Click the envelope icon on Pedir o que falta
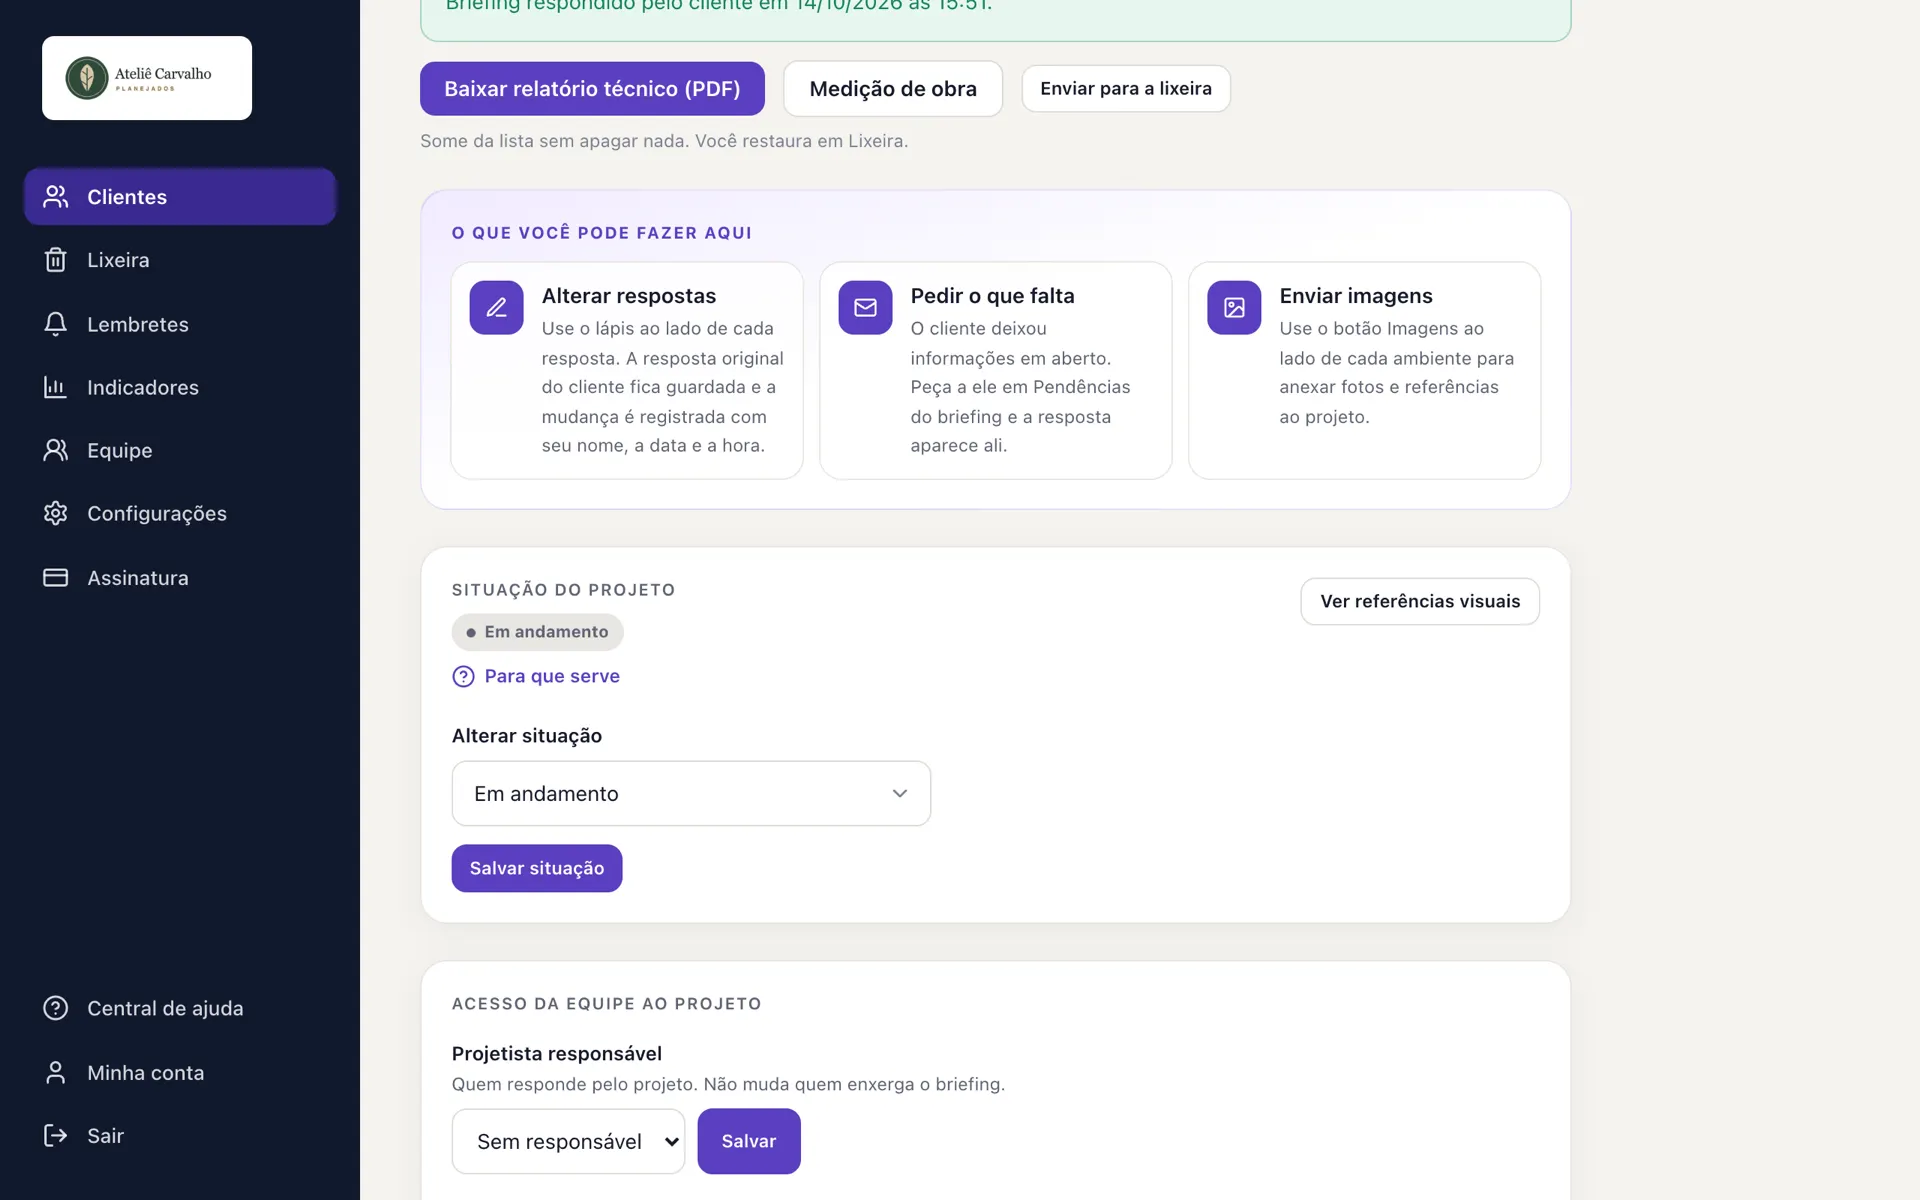The image size is (1920, 1200). [865, 308]
